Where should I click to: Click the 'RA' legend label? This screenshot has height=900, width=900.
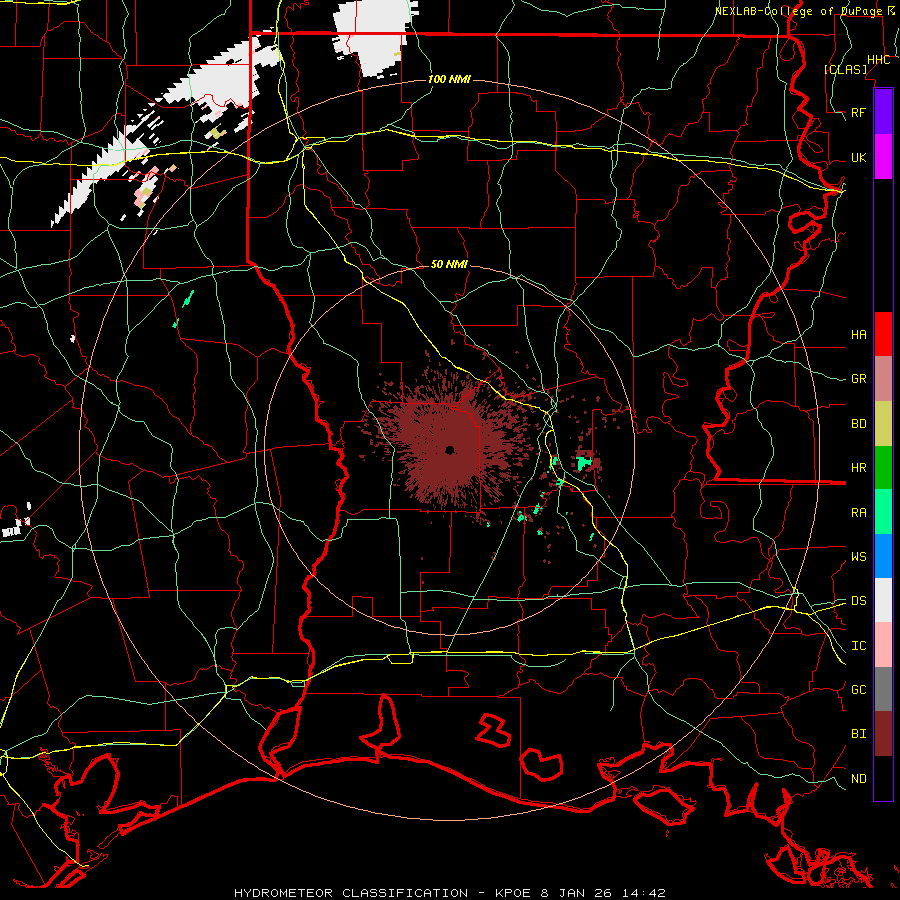click(858, 512)
